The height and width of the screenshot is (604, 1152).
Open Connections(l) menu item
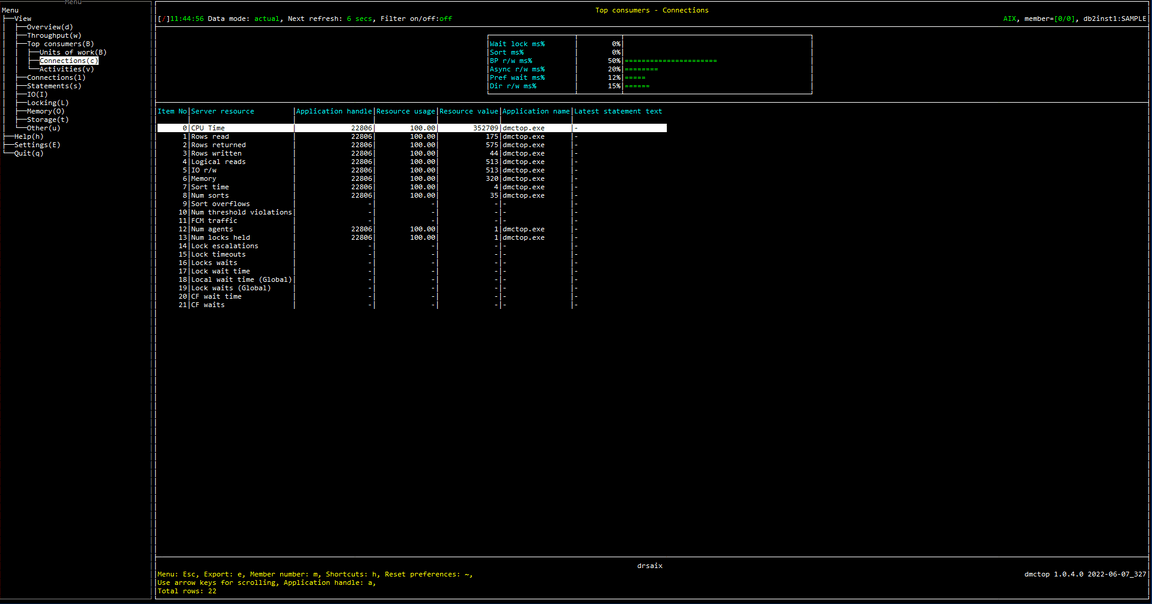56,78
